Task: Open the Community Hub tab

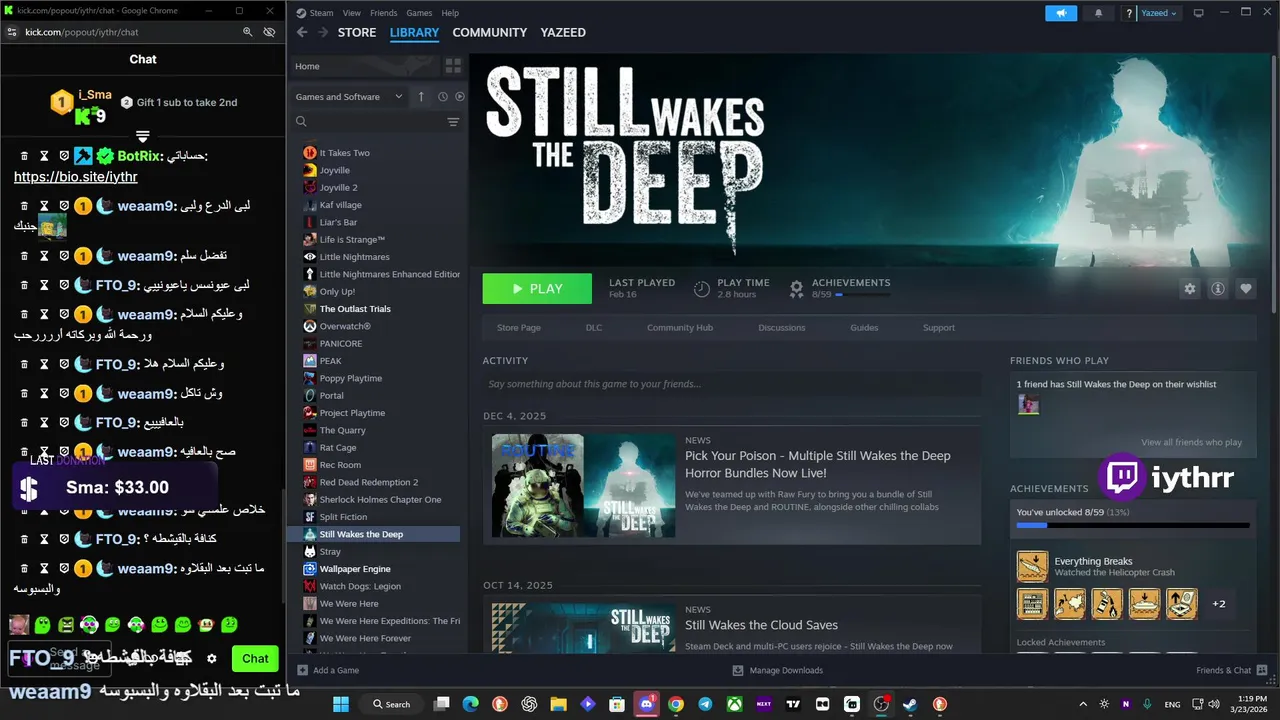Action: tap(680, 328)
